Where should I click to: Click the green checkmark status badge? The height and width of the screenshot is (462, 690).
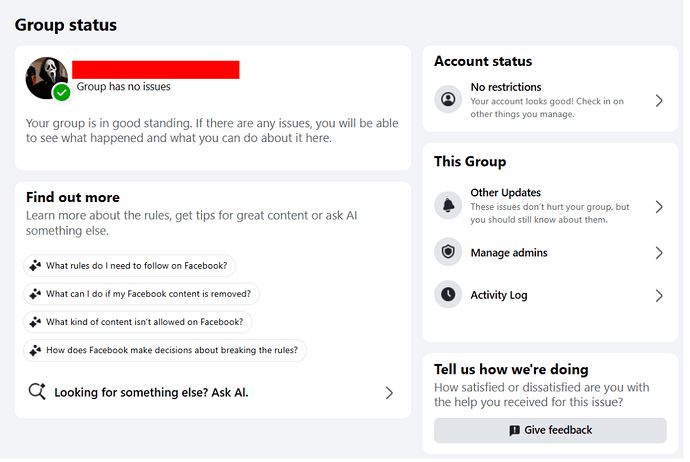click(62, 93)
